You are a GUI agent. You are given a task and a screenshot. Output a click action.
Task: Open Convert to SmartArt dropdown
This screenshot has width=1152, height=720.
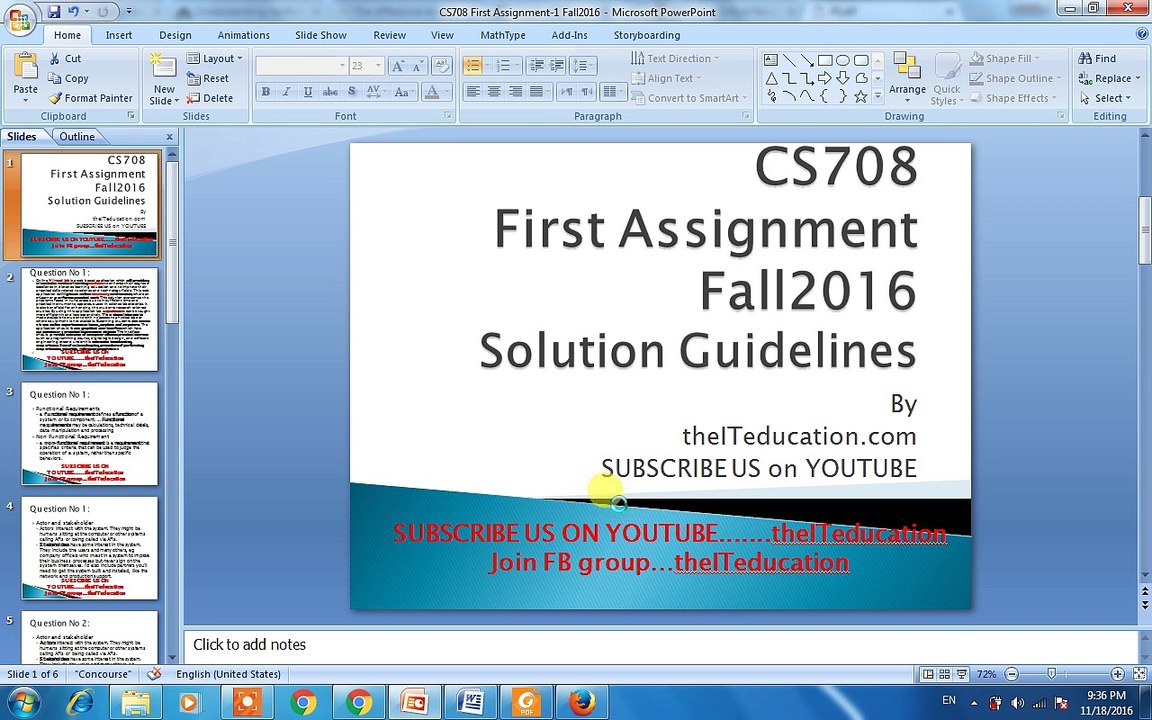pos(689,98)
